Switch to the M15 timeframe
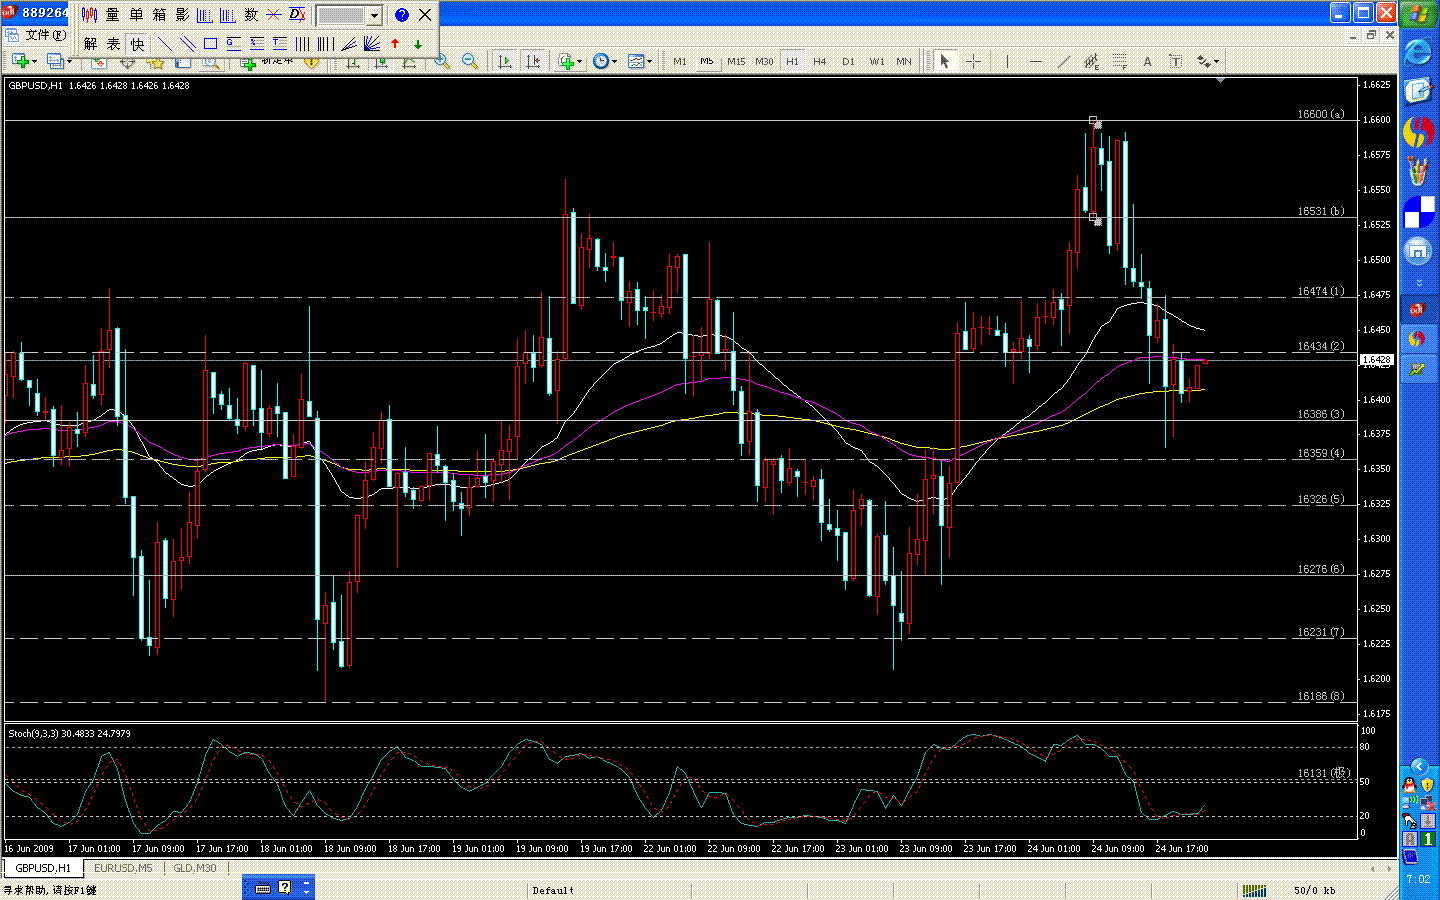This screenshot has height=900, width=1440. tap(736, 61)
